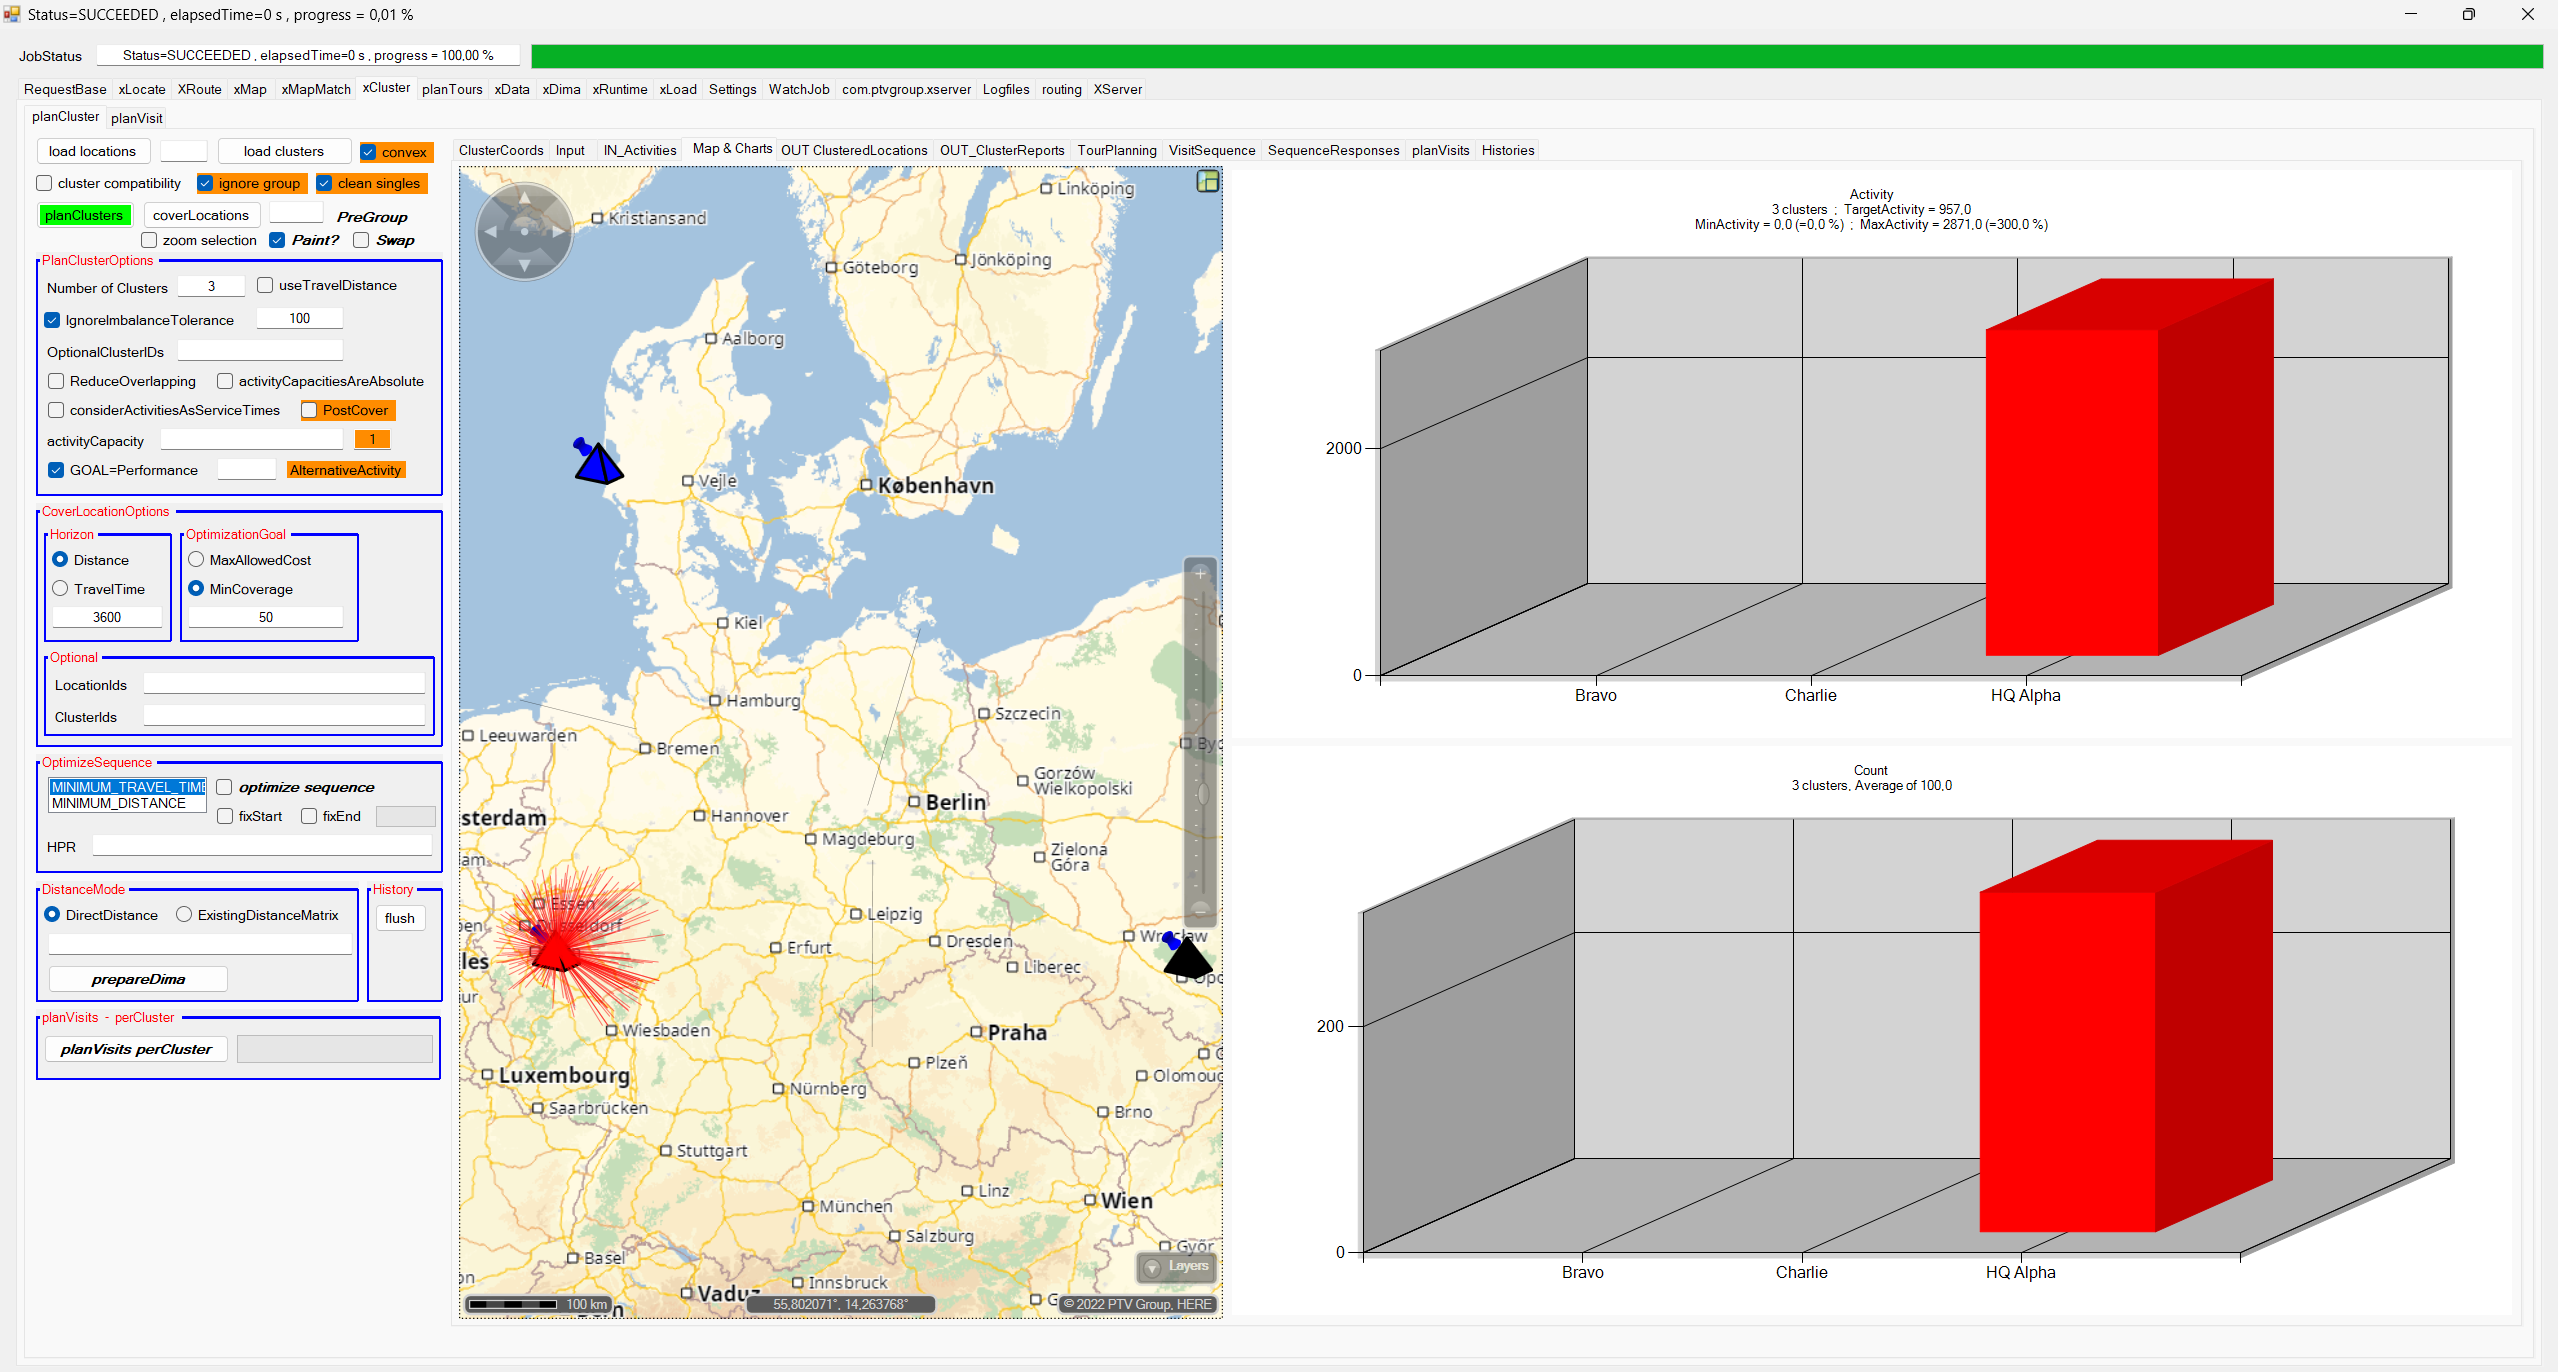Uncheck the convex checkbox

pyautogui.click(x=369, y=152)
